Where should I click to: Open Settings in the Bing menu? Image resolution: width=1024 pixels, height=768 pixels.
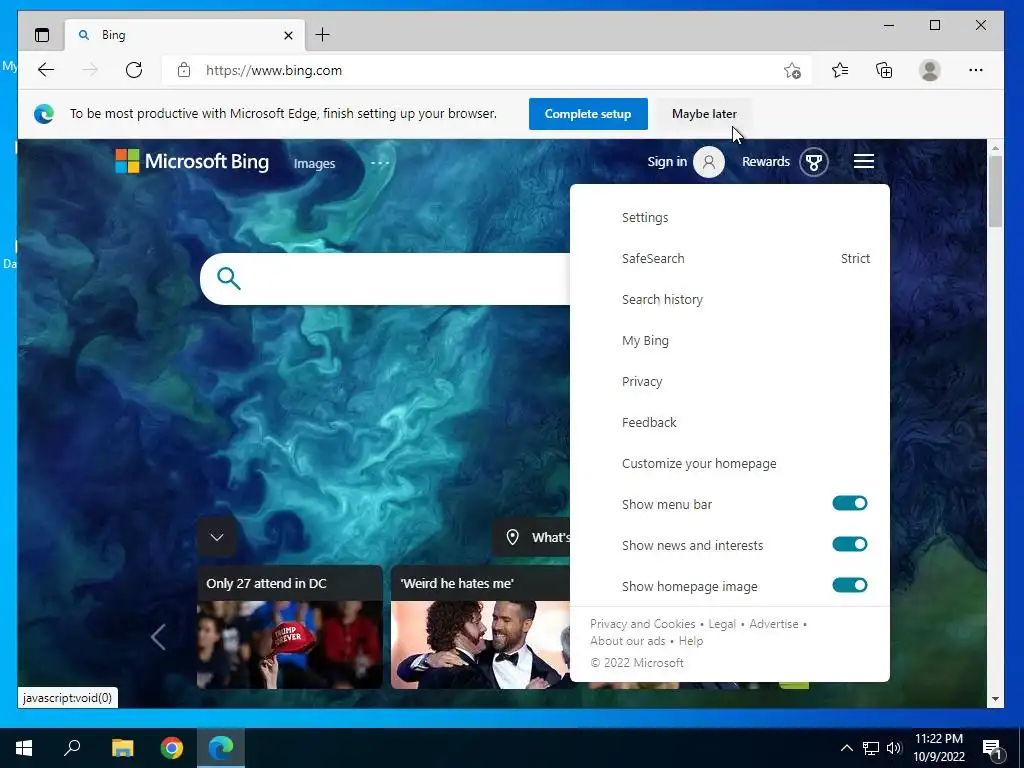coord(645,217)
